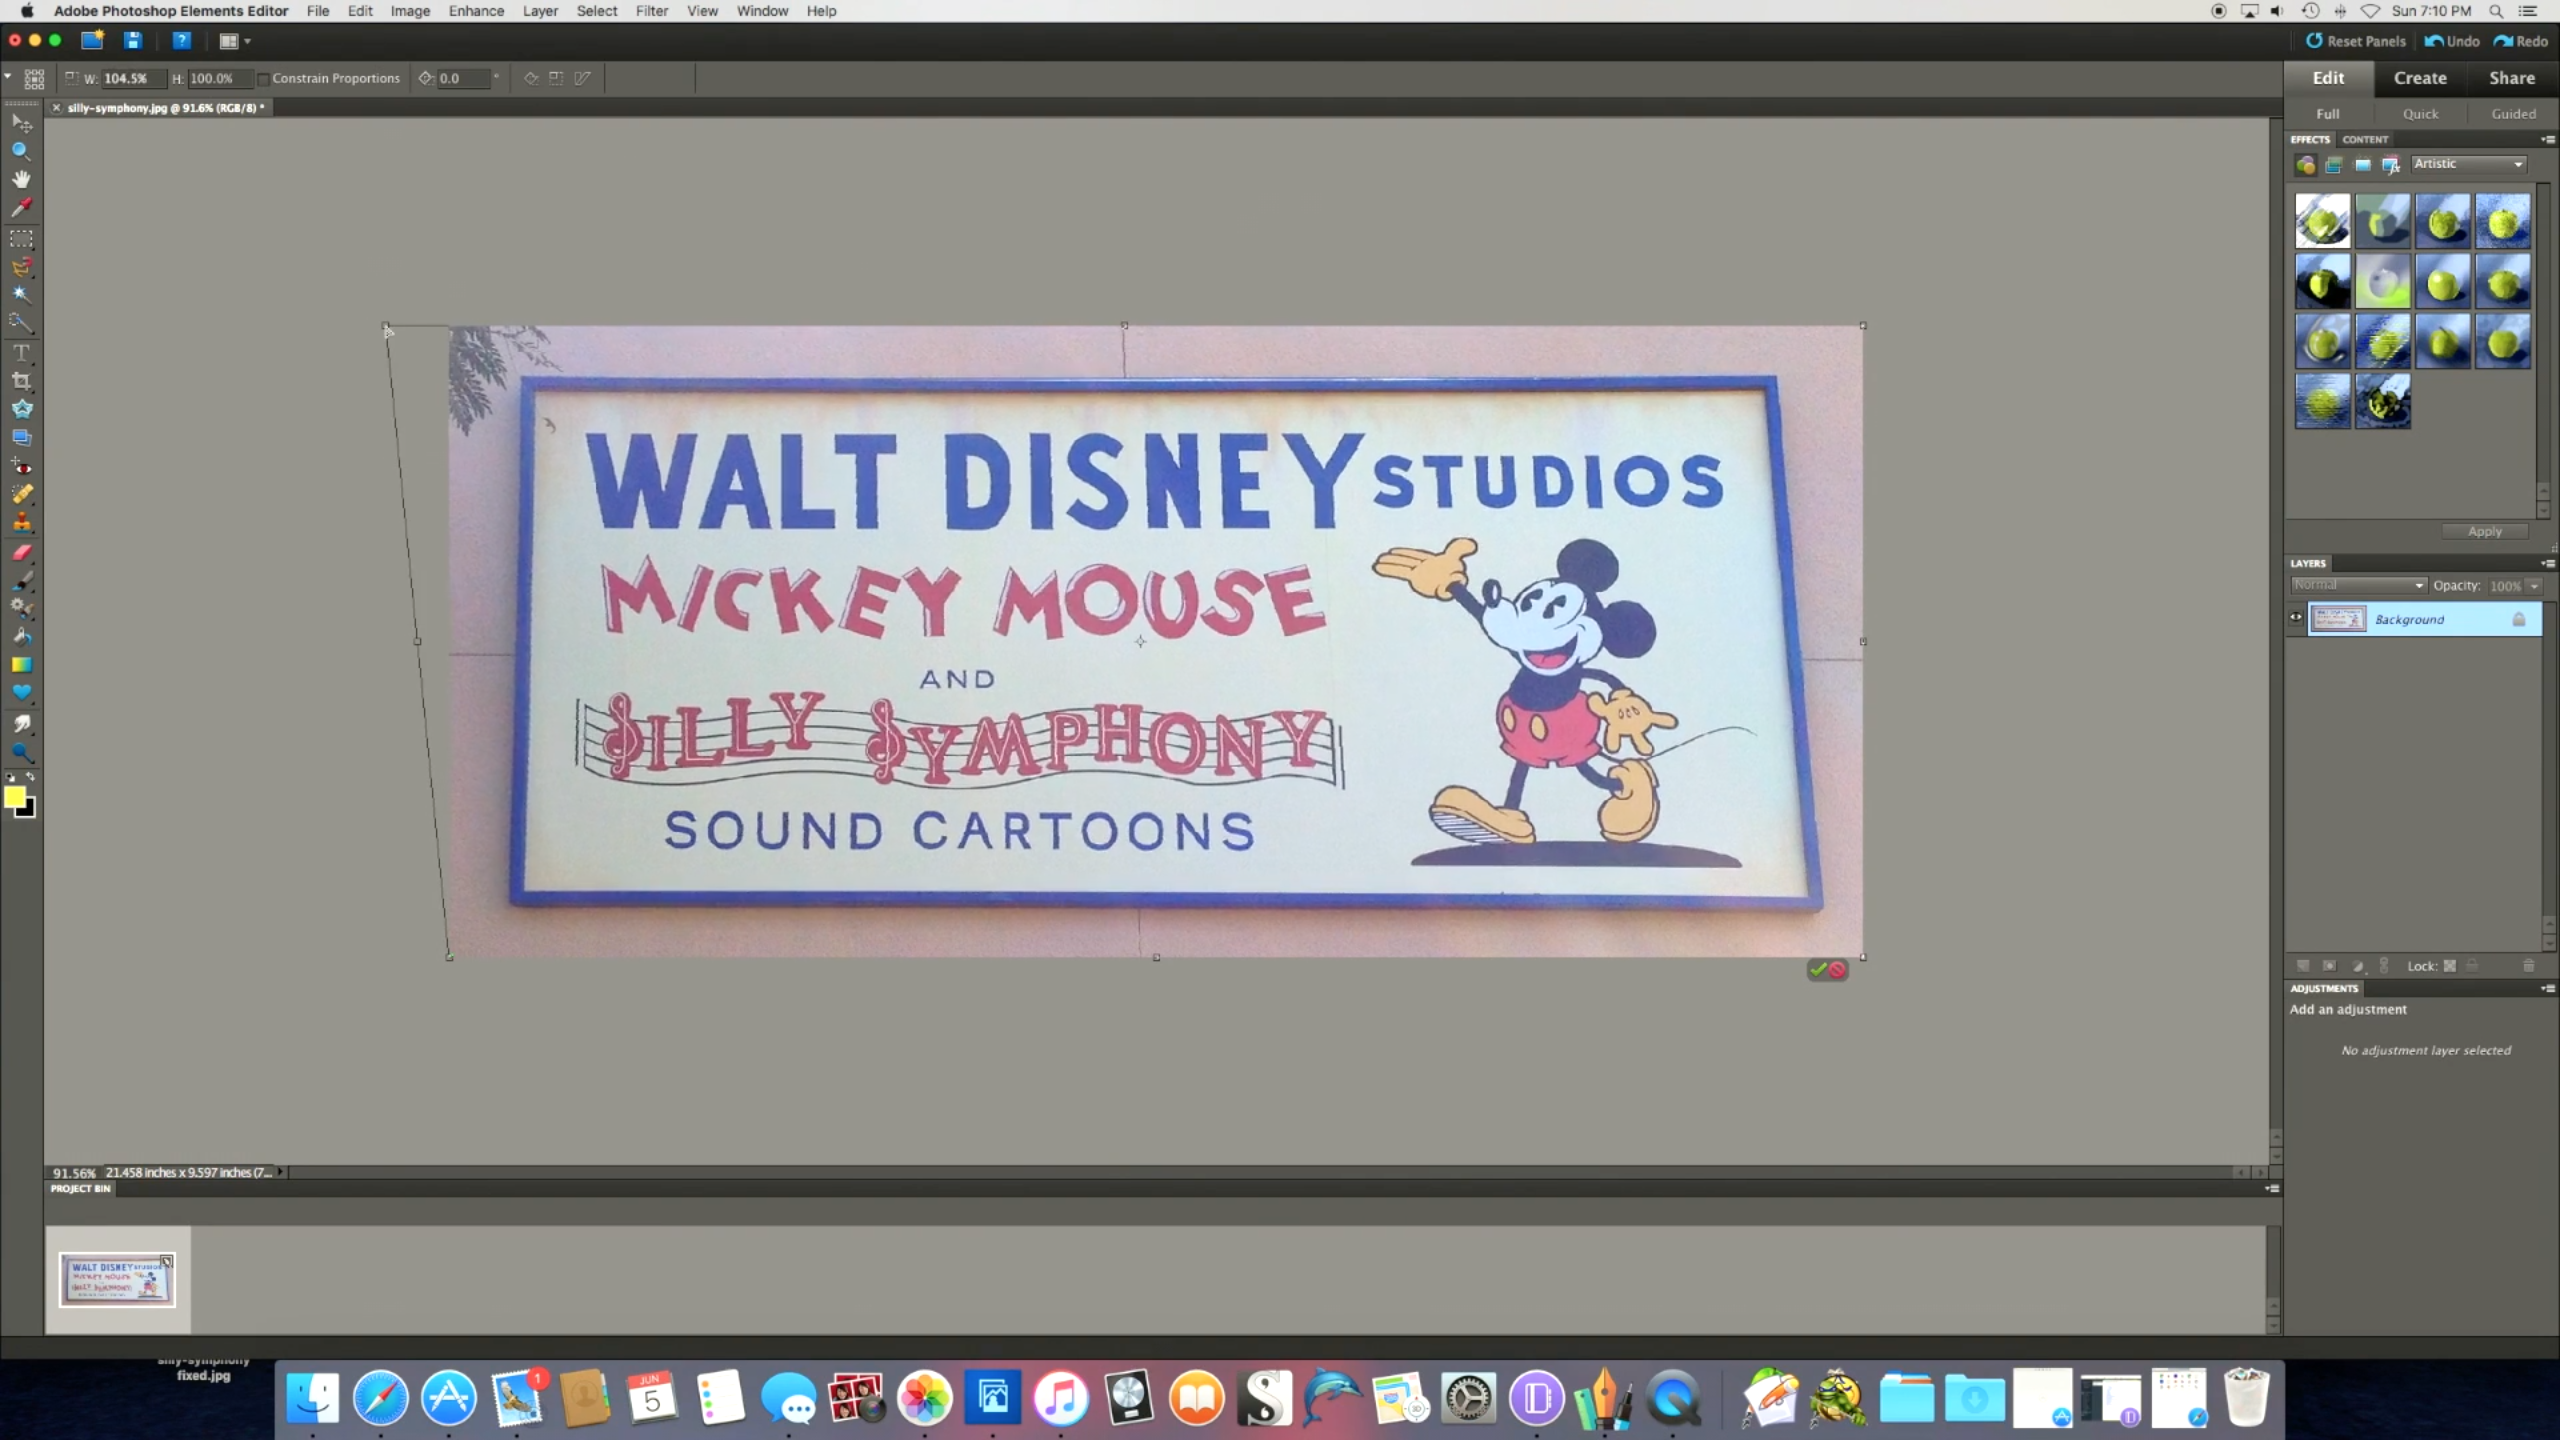Switch to Guided edit mode

pyautogui.click(x=2513, y=114)
